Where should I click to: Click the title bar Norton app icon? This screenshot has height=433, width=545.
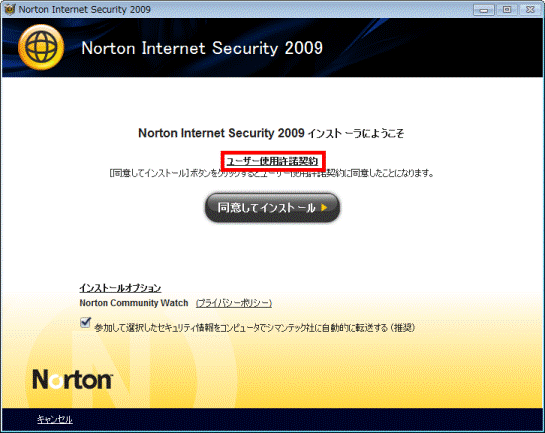9,9
